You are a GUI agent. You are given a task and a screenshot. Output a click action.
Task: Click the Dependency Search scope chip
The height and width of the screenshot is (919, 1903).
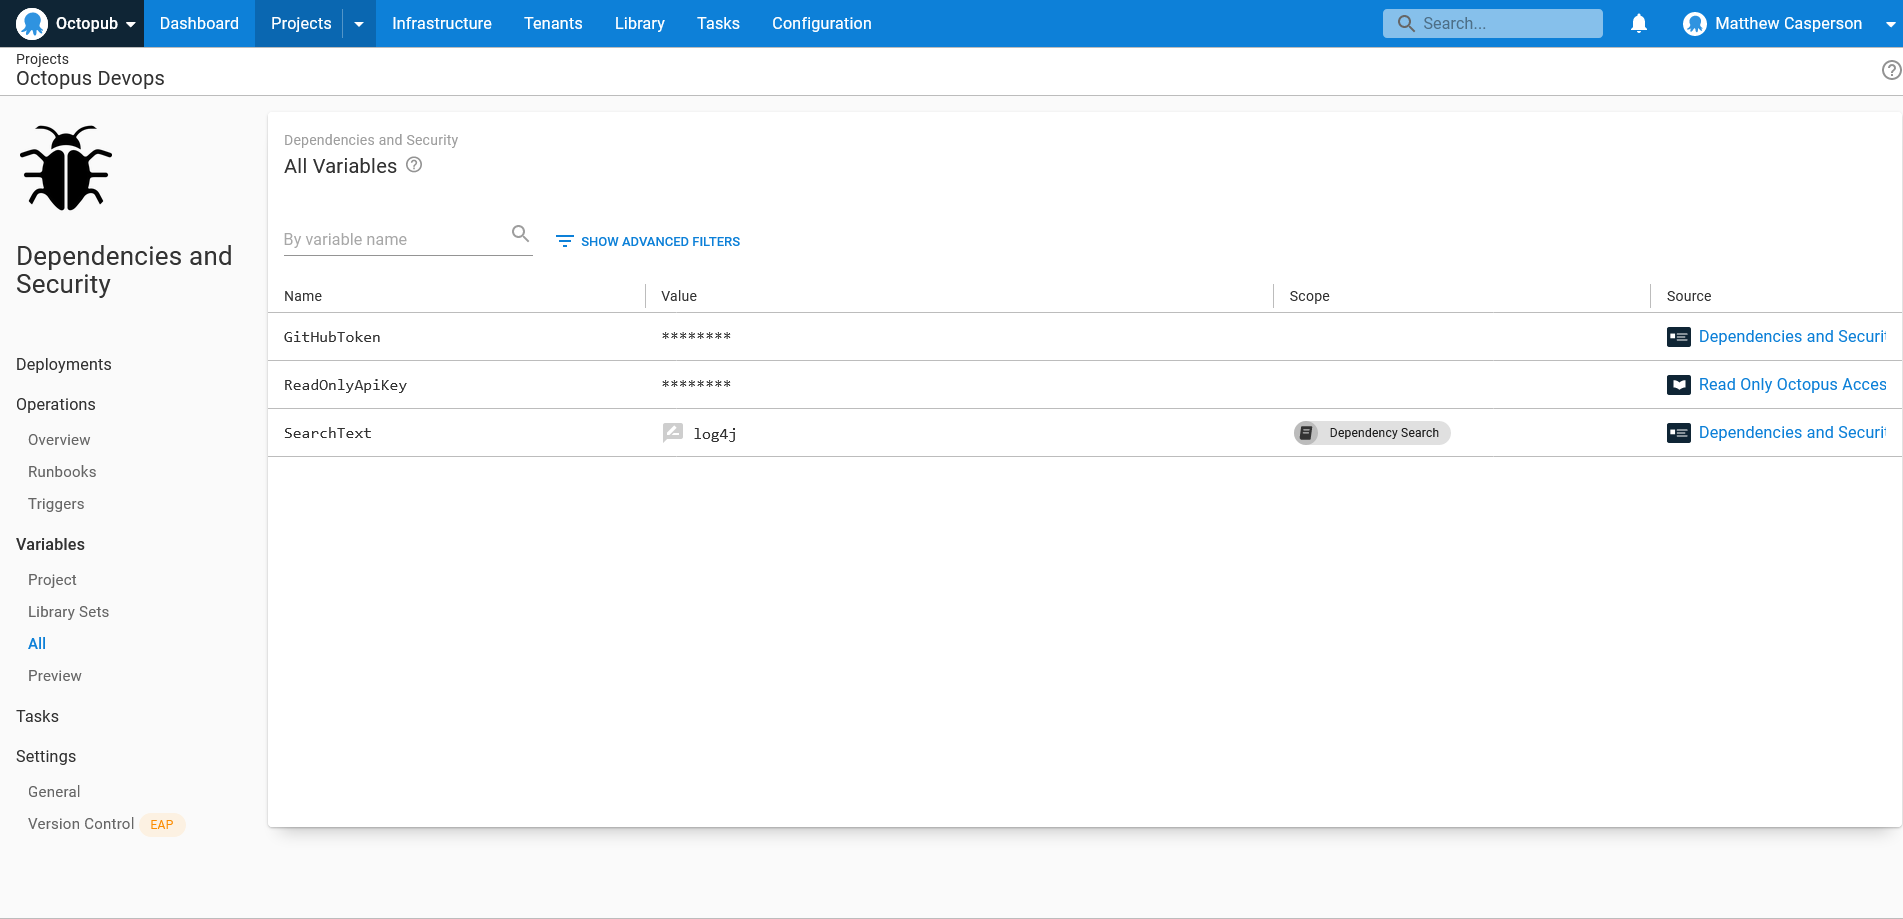point(1371,433)
